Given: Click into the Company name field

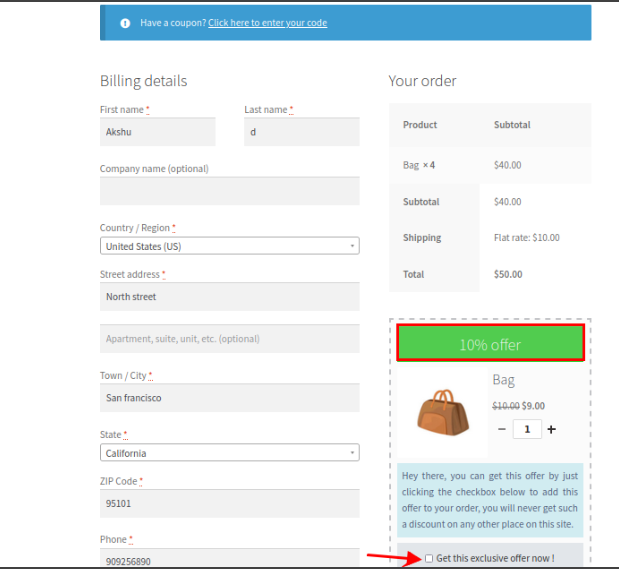Looking at the screenshot, I should coord(229,191).
